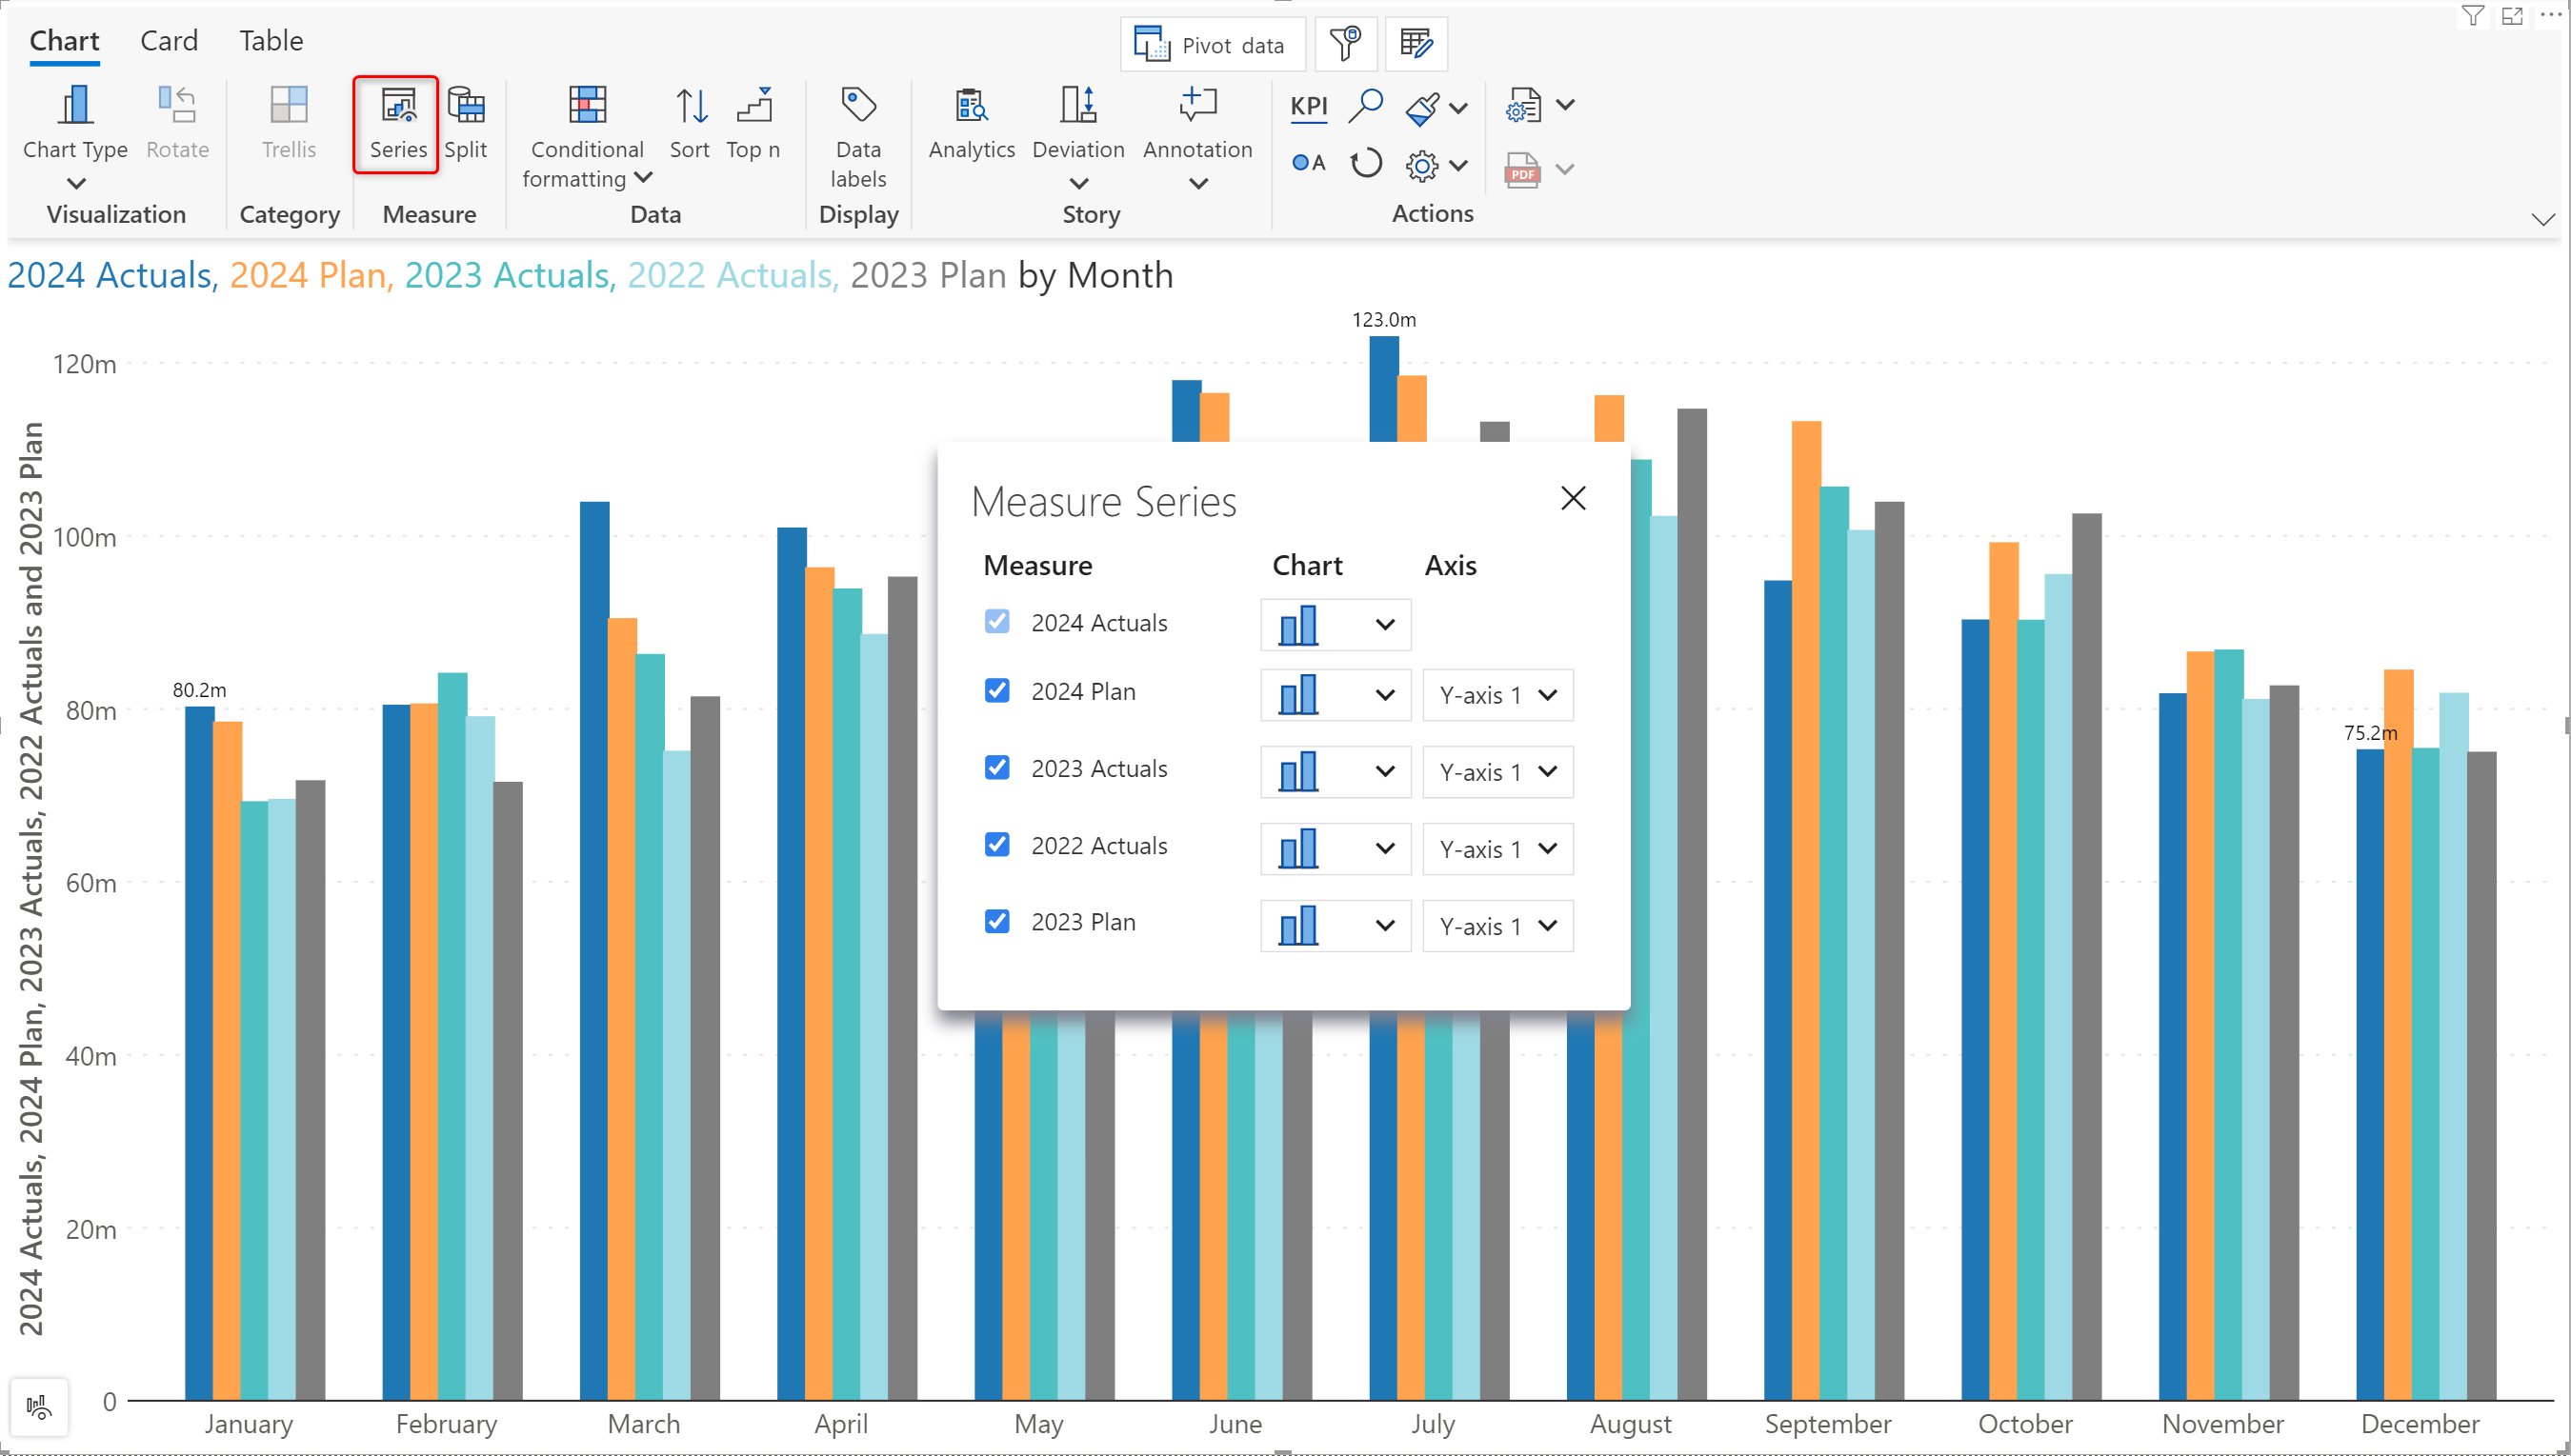
Task: Open Y-axis dropdown for 2022 Actuals
Action: [x=1497, y=849]
